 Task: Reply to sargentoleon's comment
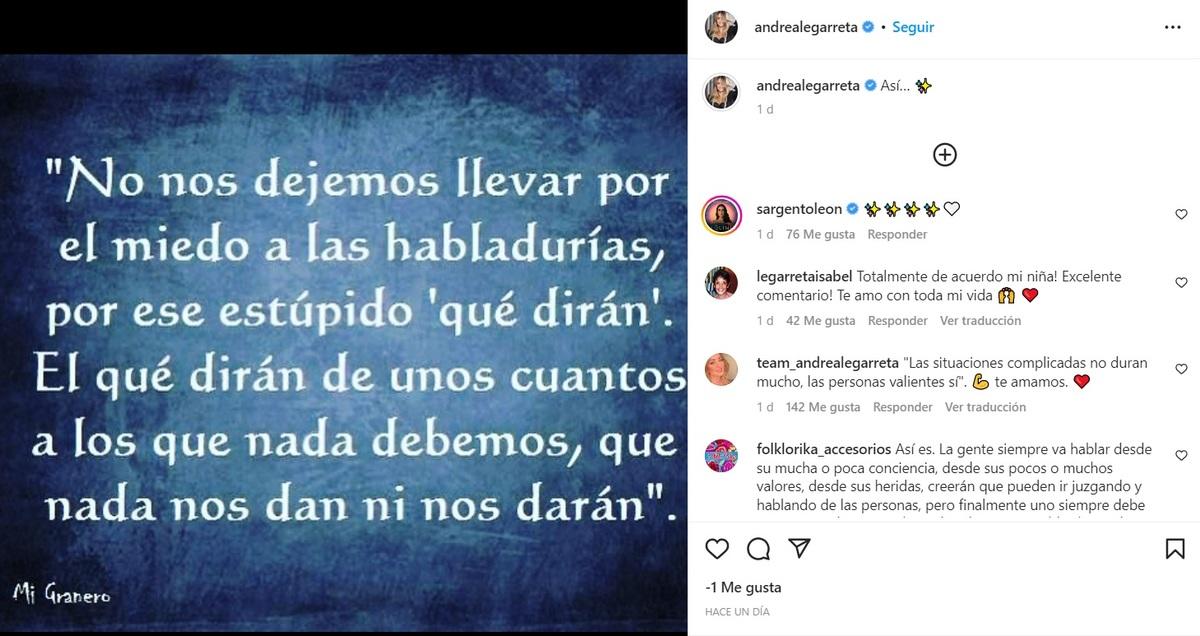pyautogui.click(x=897, y=234)
